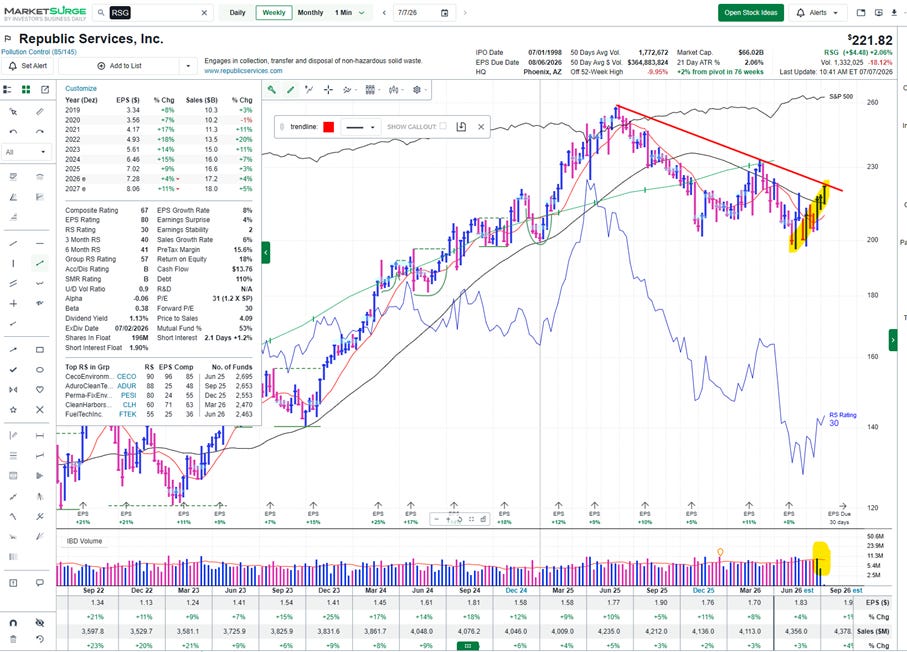The width and height of the screenshot is (907, 652).
Task: Open ADUR ticker link in Top RS group
Action: 127,386
